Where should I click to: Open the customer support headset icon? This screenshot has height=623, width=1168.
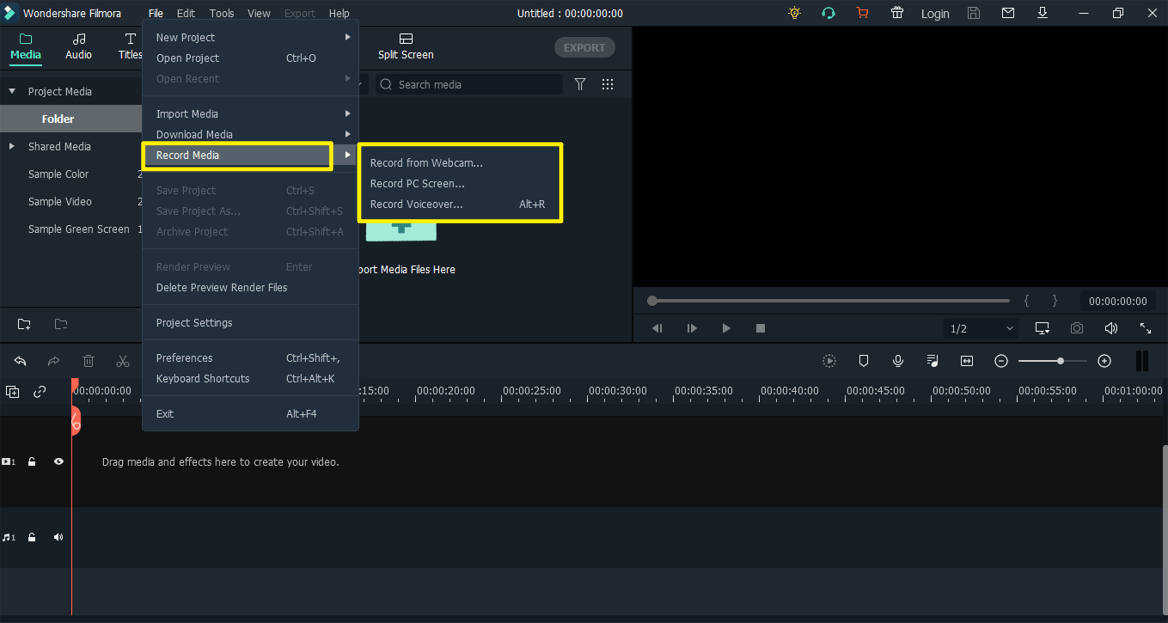point(828,13)
